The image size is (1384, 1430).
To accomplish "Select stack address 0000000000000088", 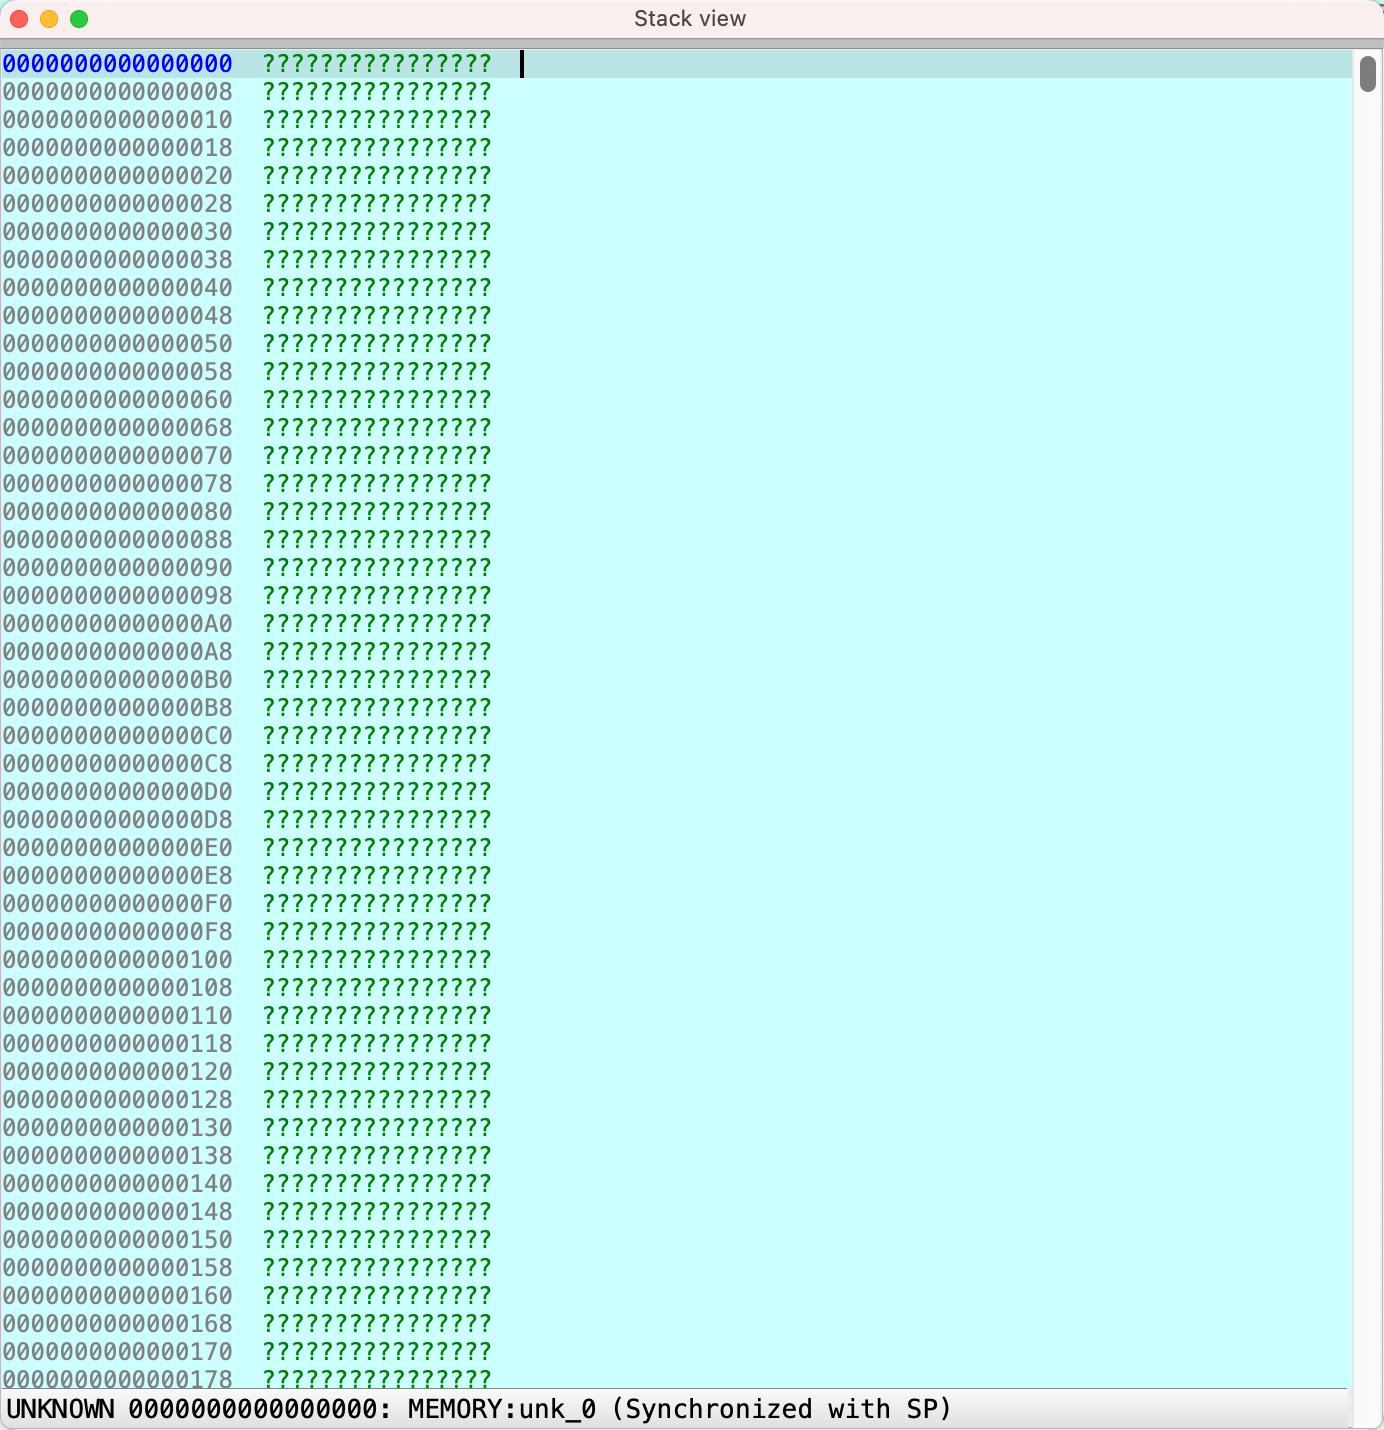I will tap(118, 540).
